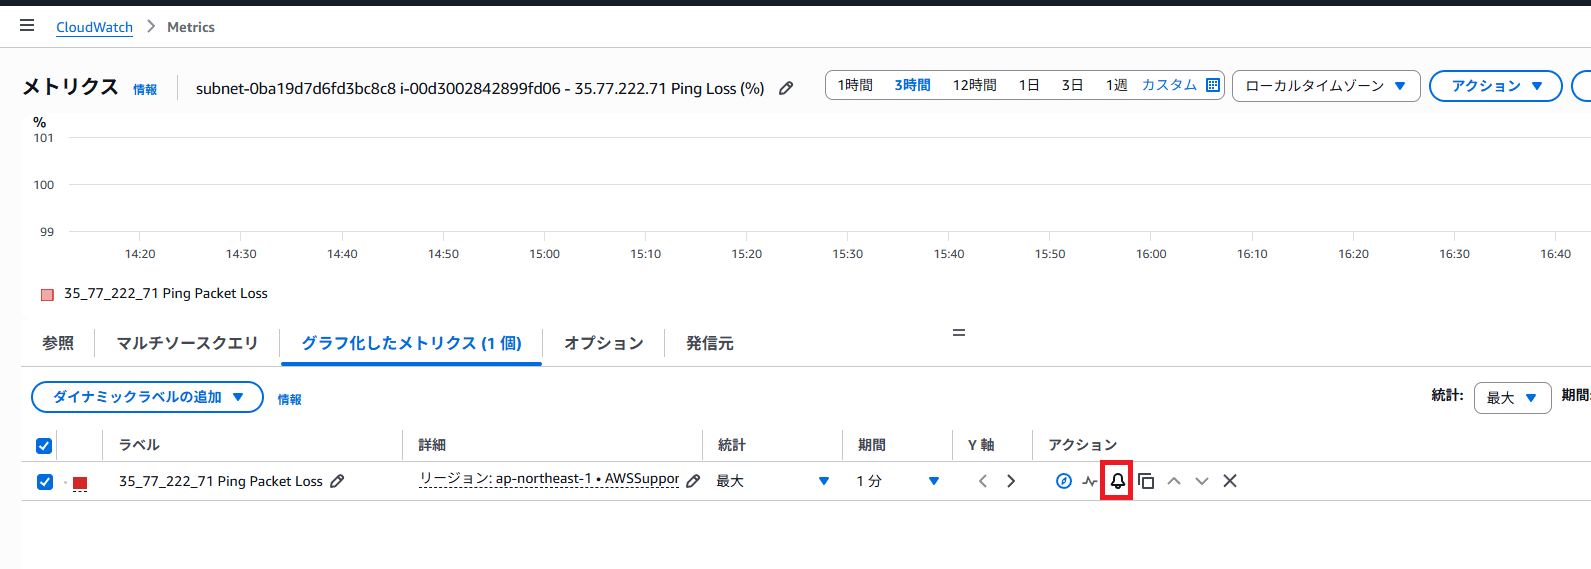Set time range to 1日
1591x569 pixels.
1029,85
